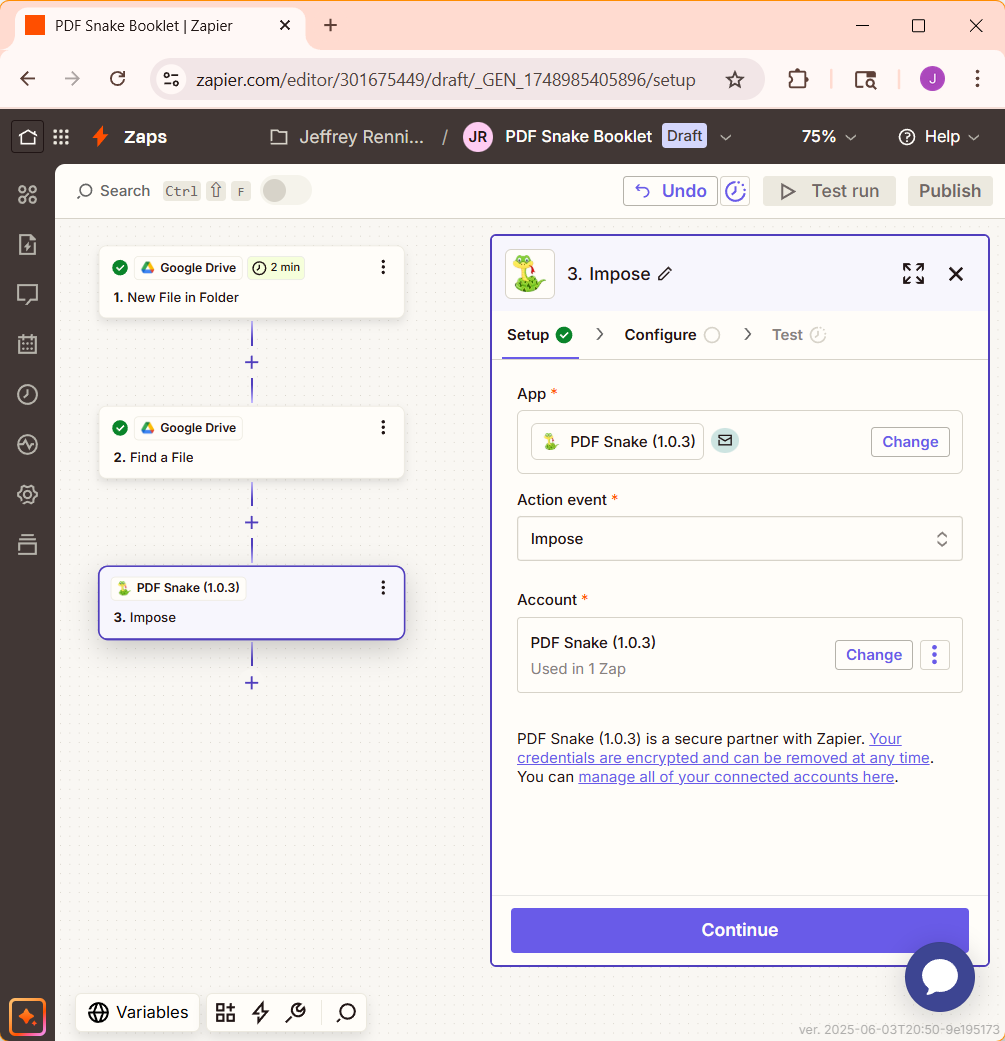Click the Search field in editor toolbar

[x=114, y=191]
